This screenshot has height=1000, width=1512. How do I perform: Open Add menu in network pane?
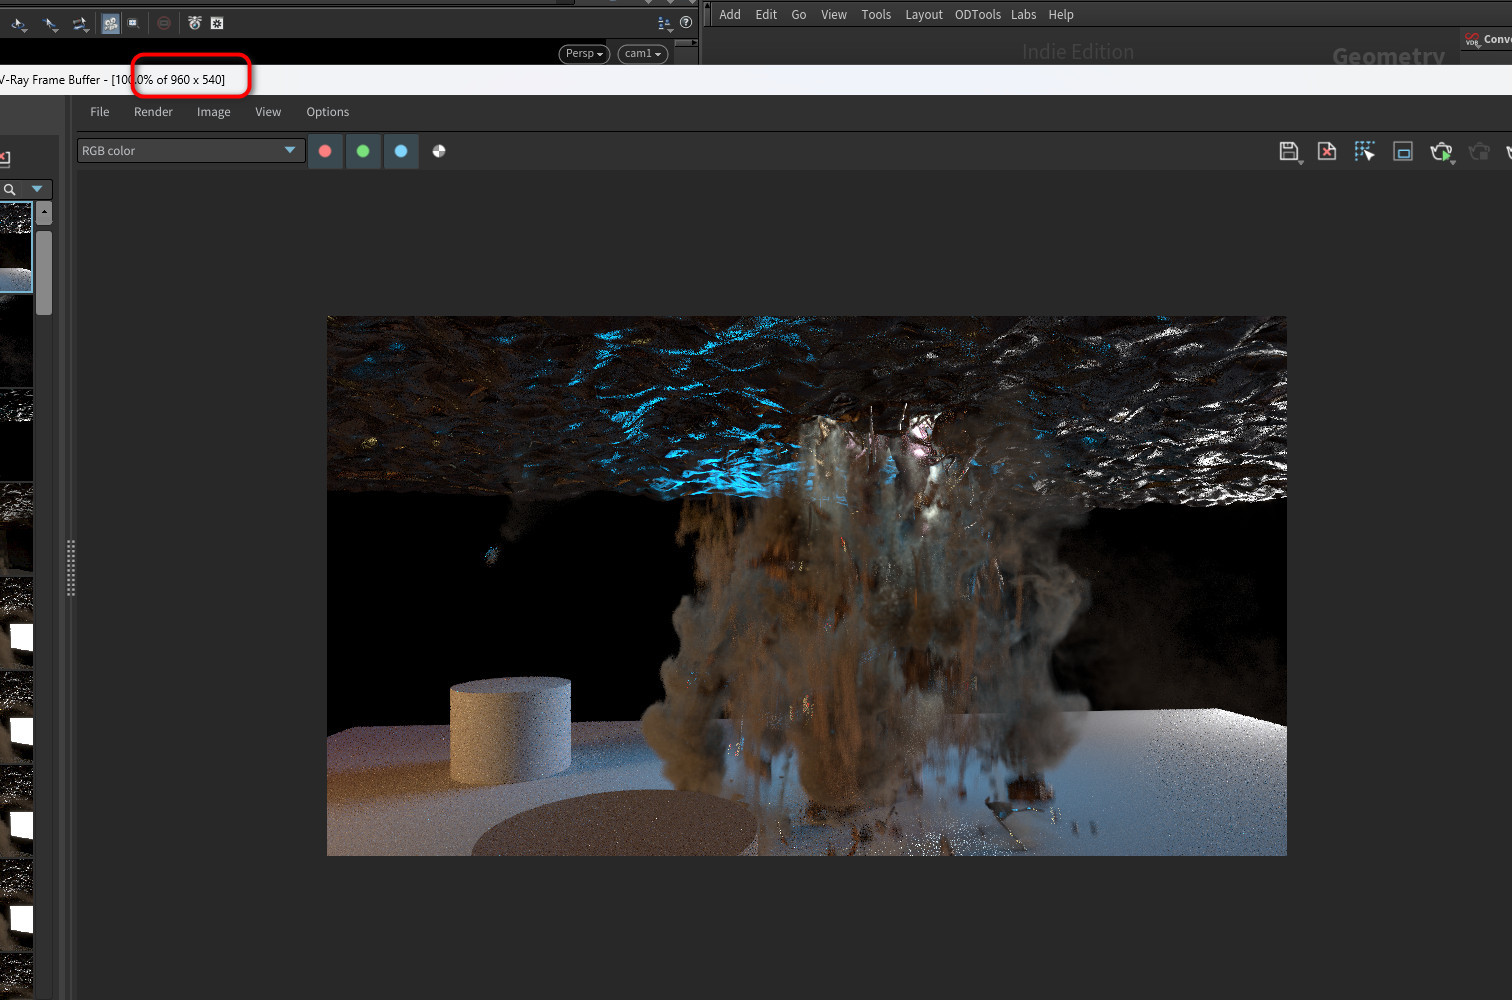(x=730, y=15)
